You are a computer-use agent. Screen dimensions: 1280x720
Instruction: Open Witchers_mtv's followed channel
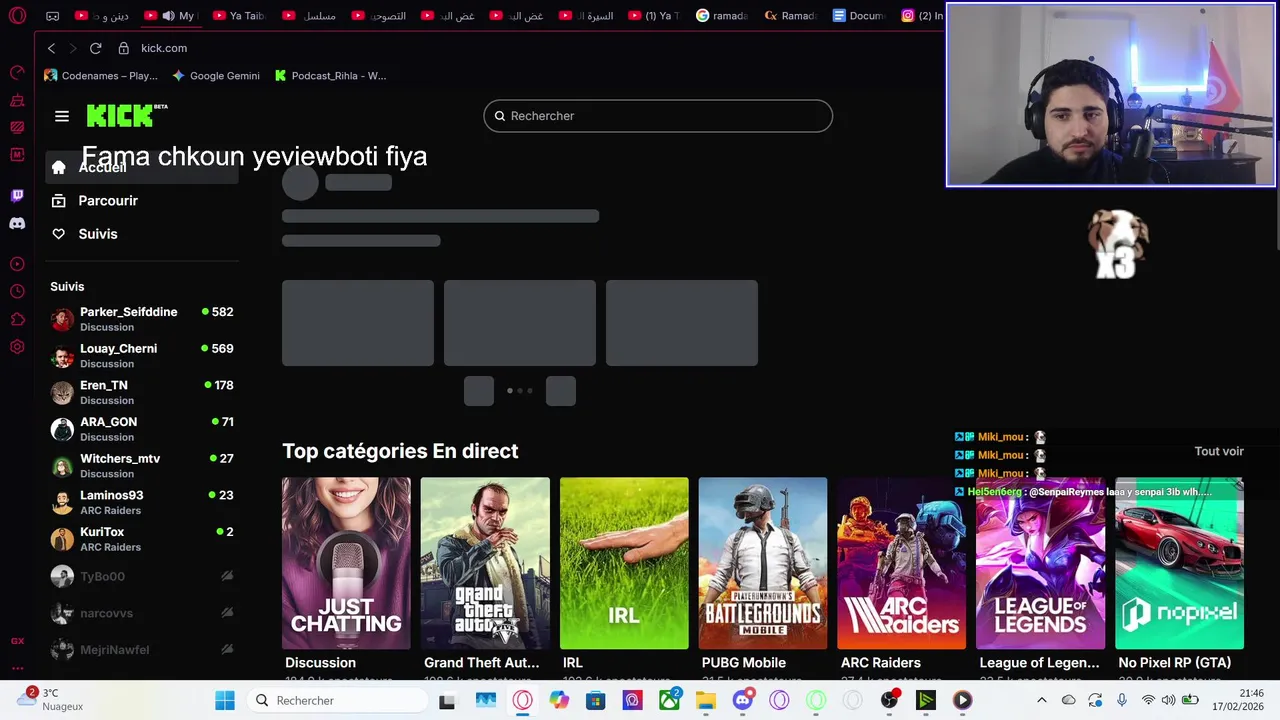(x=142, y=466)
